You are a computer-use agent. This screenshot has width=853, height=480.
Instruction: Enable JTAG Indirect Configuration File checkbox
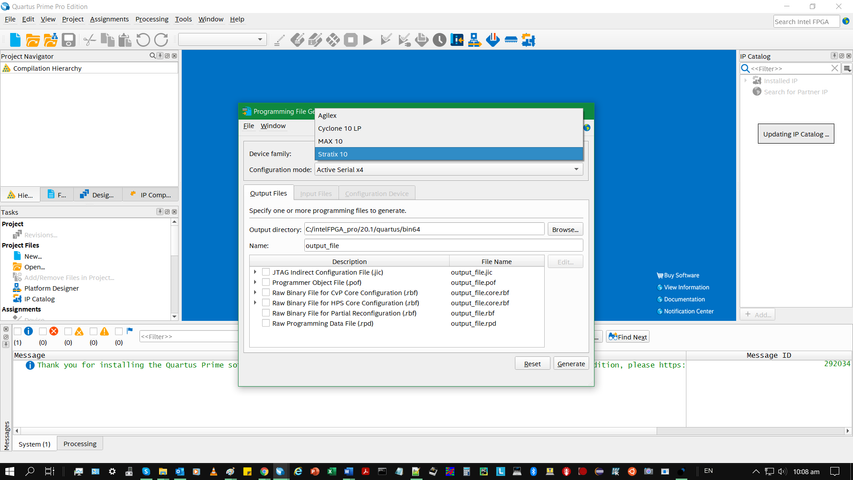[266, 272]
